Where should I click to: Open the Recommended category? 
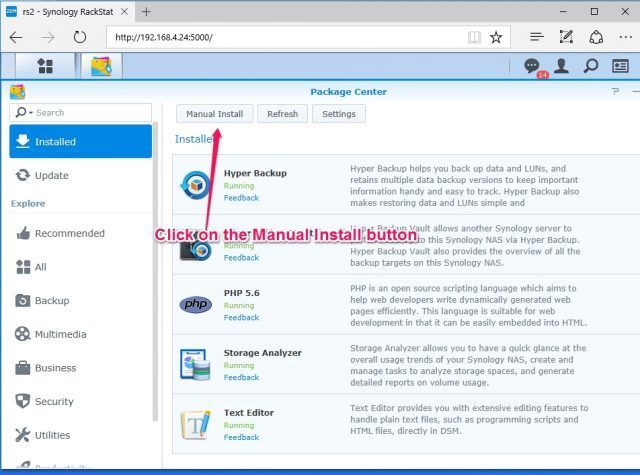coord(80,233)
